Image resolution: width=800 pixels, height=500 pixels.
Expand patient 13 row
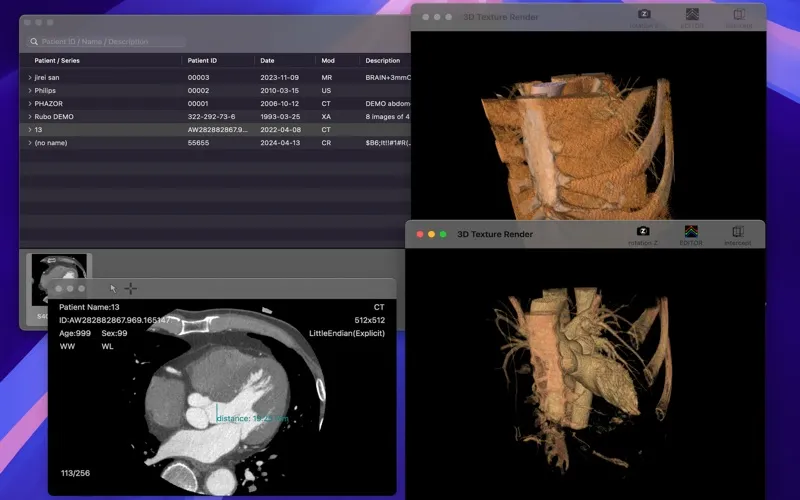[x=30, y=130]
